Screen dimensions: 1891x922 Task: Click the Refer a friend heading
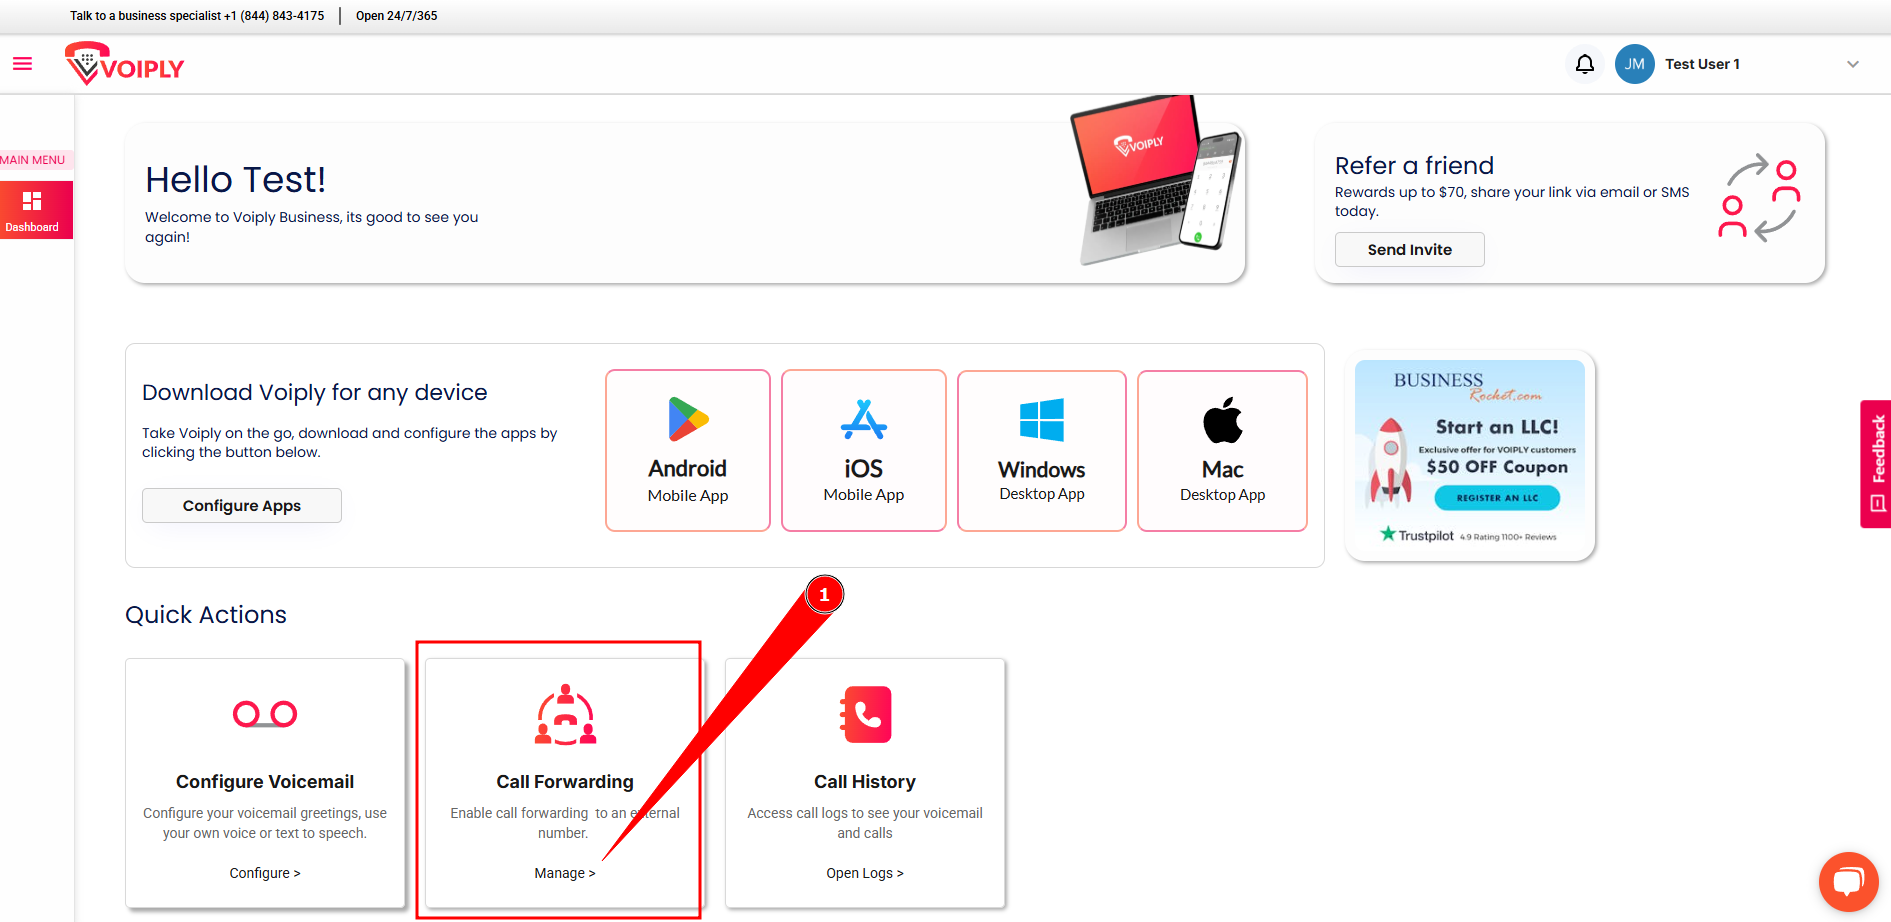[x=1414, y=166]
